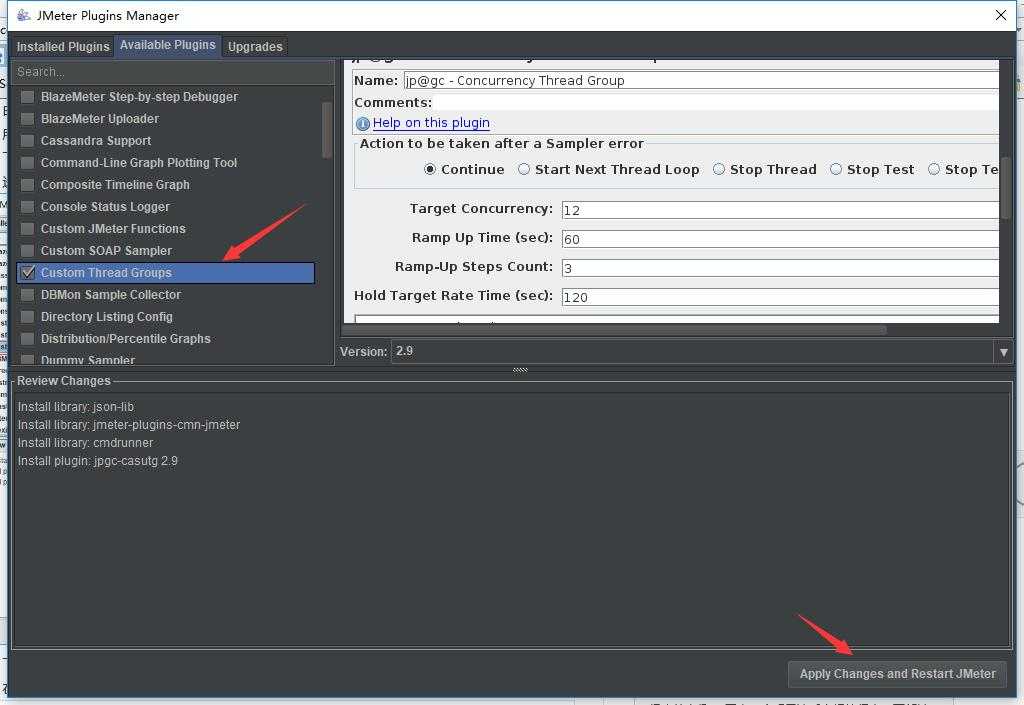
Task: Open the Version 2.9 dropdown
Action: click(701, 351)
